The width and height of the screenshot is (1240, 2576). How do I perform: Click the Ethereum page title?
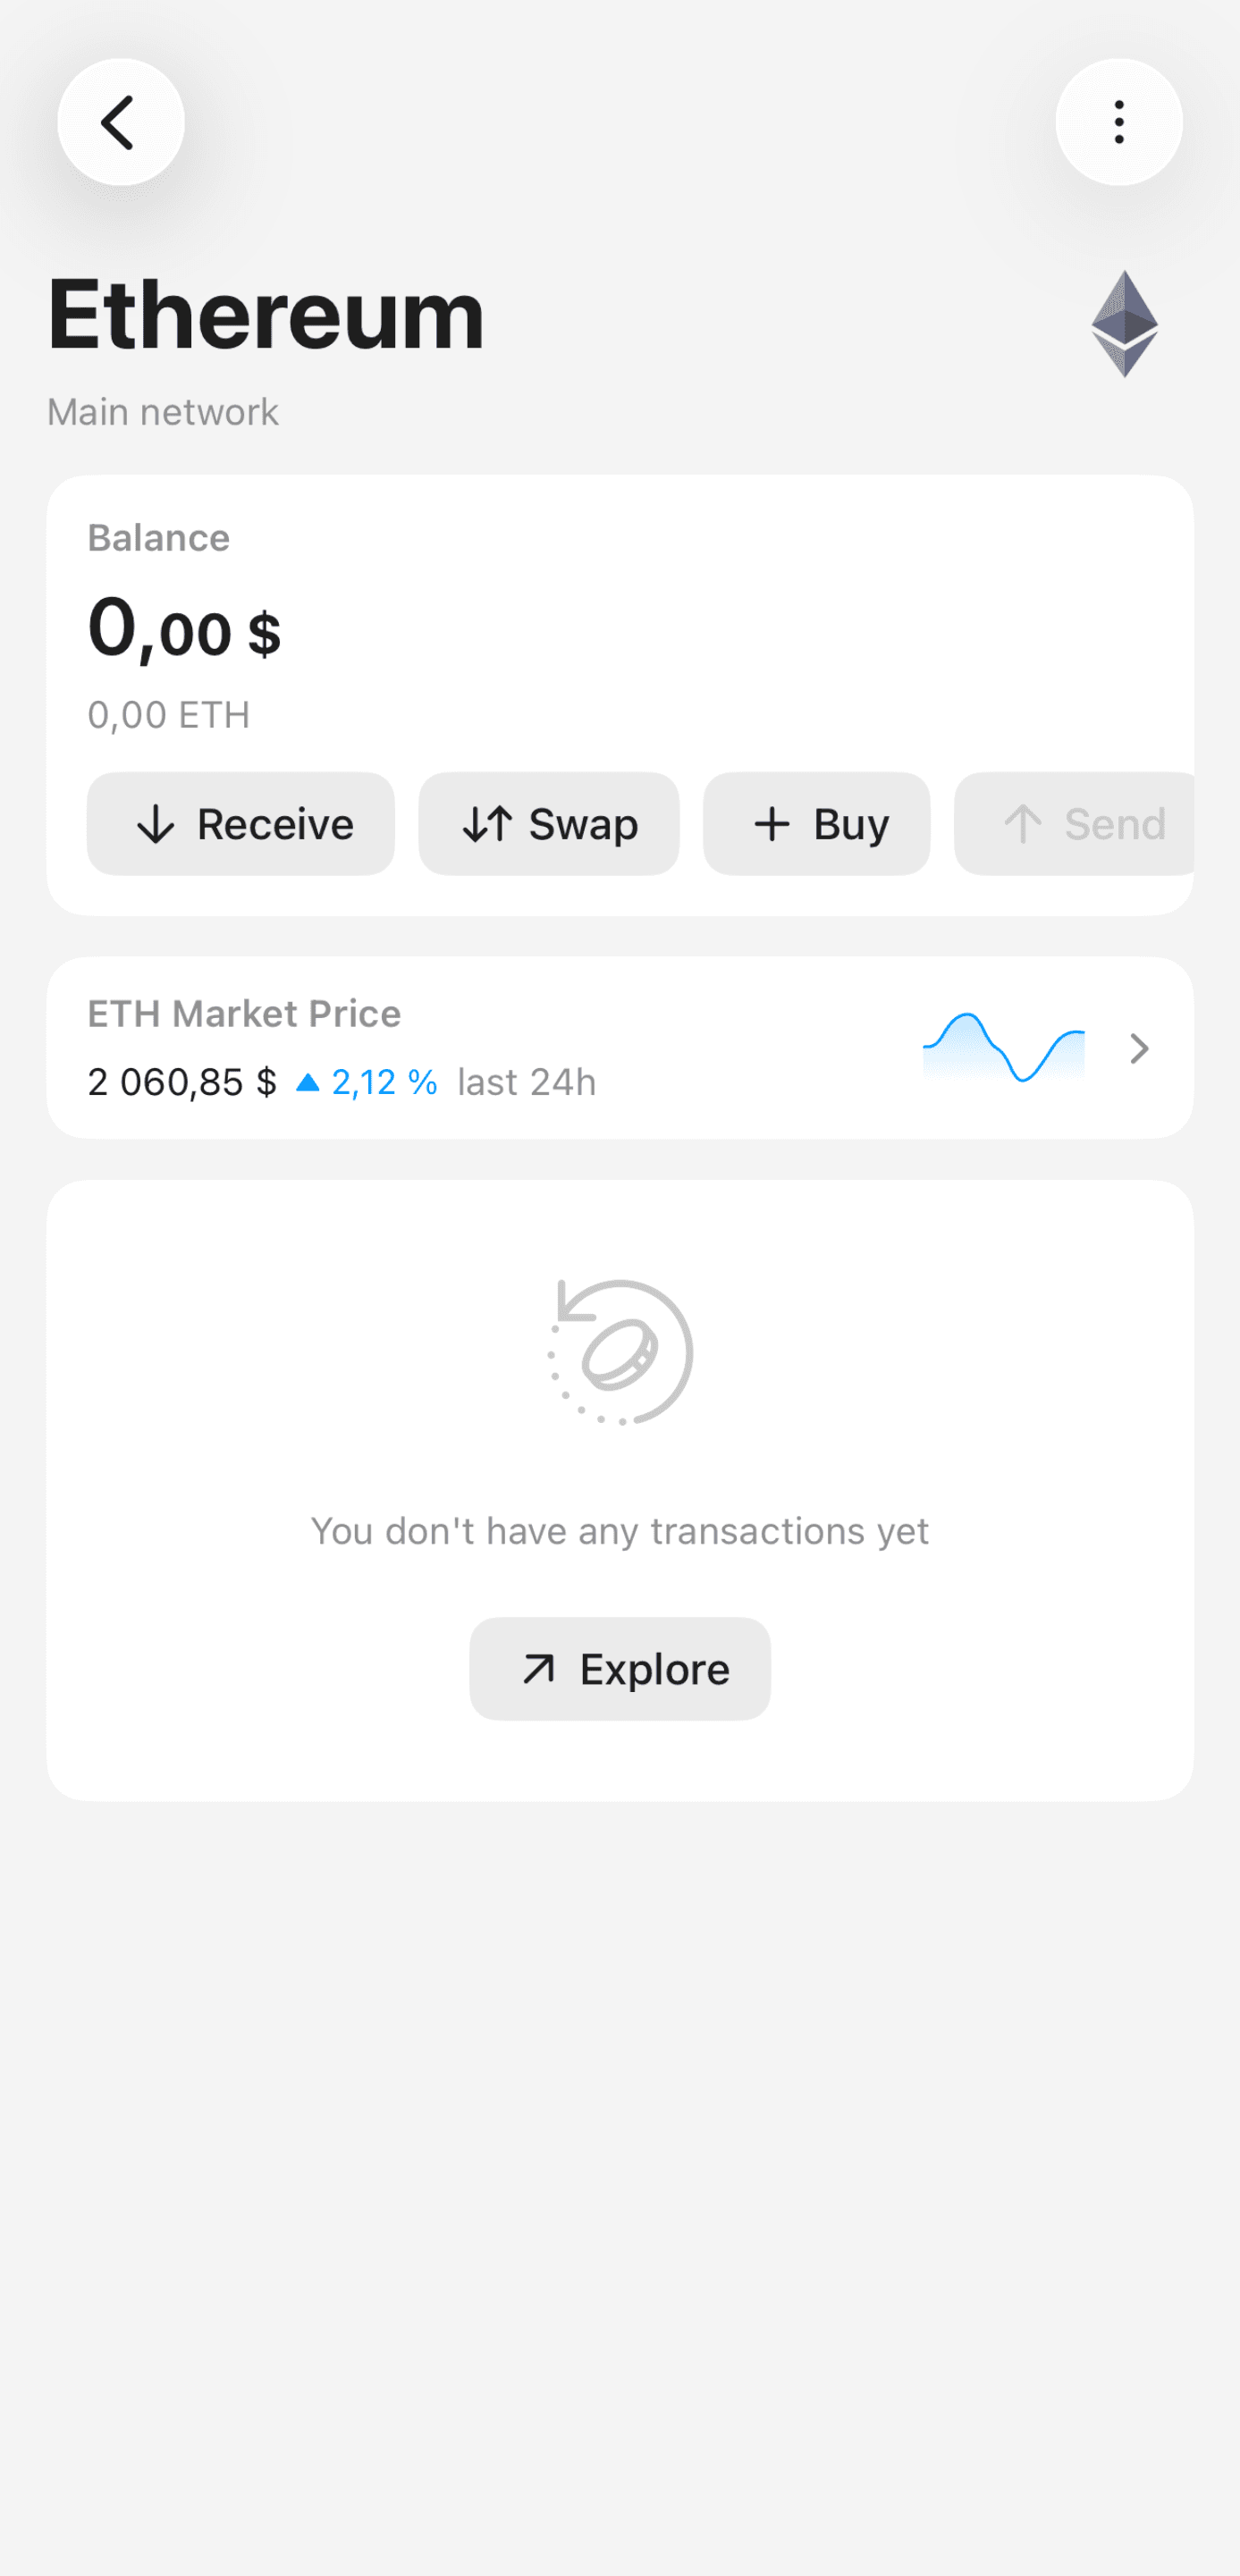pyautogui.click(x=266, y=315)
